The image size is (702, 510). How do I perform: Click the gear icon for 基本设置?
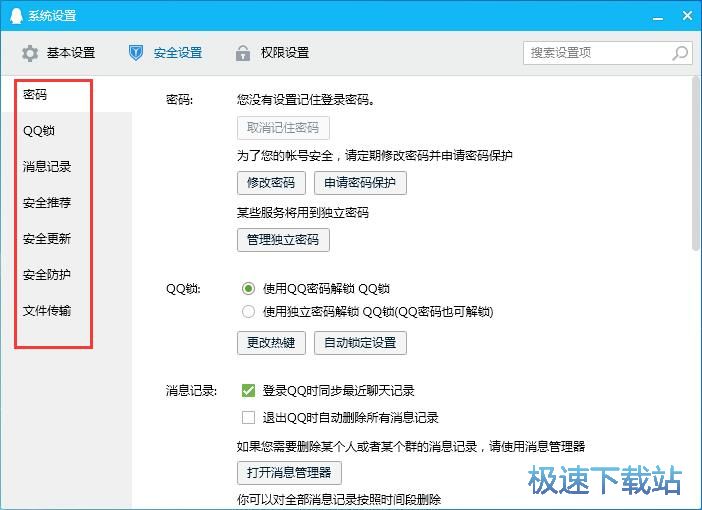tap(30, 53)
